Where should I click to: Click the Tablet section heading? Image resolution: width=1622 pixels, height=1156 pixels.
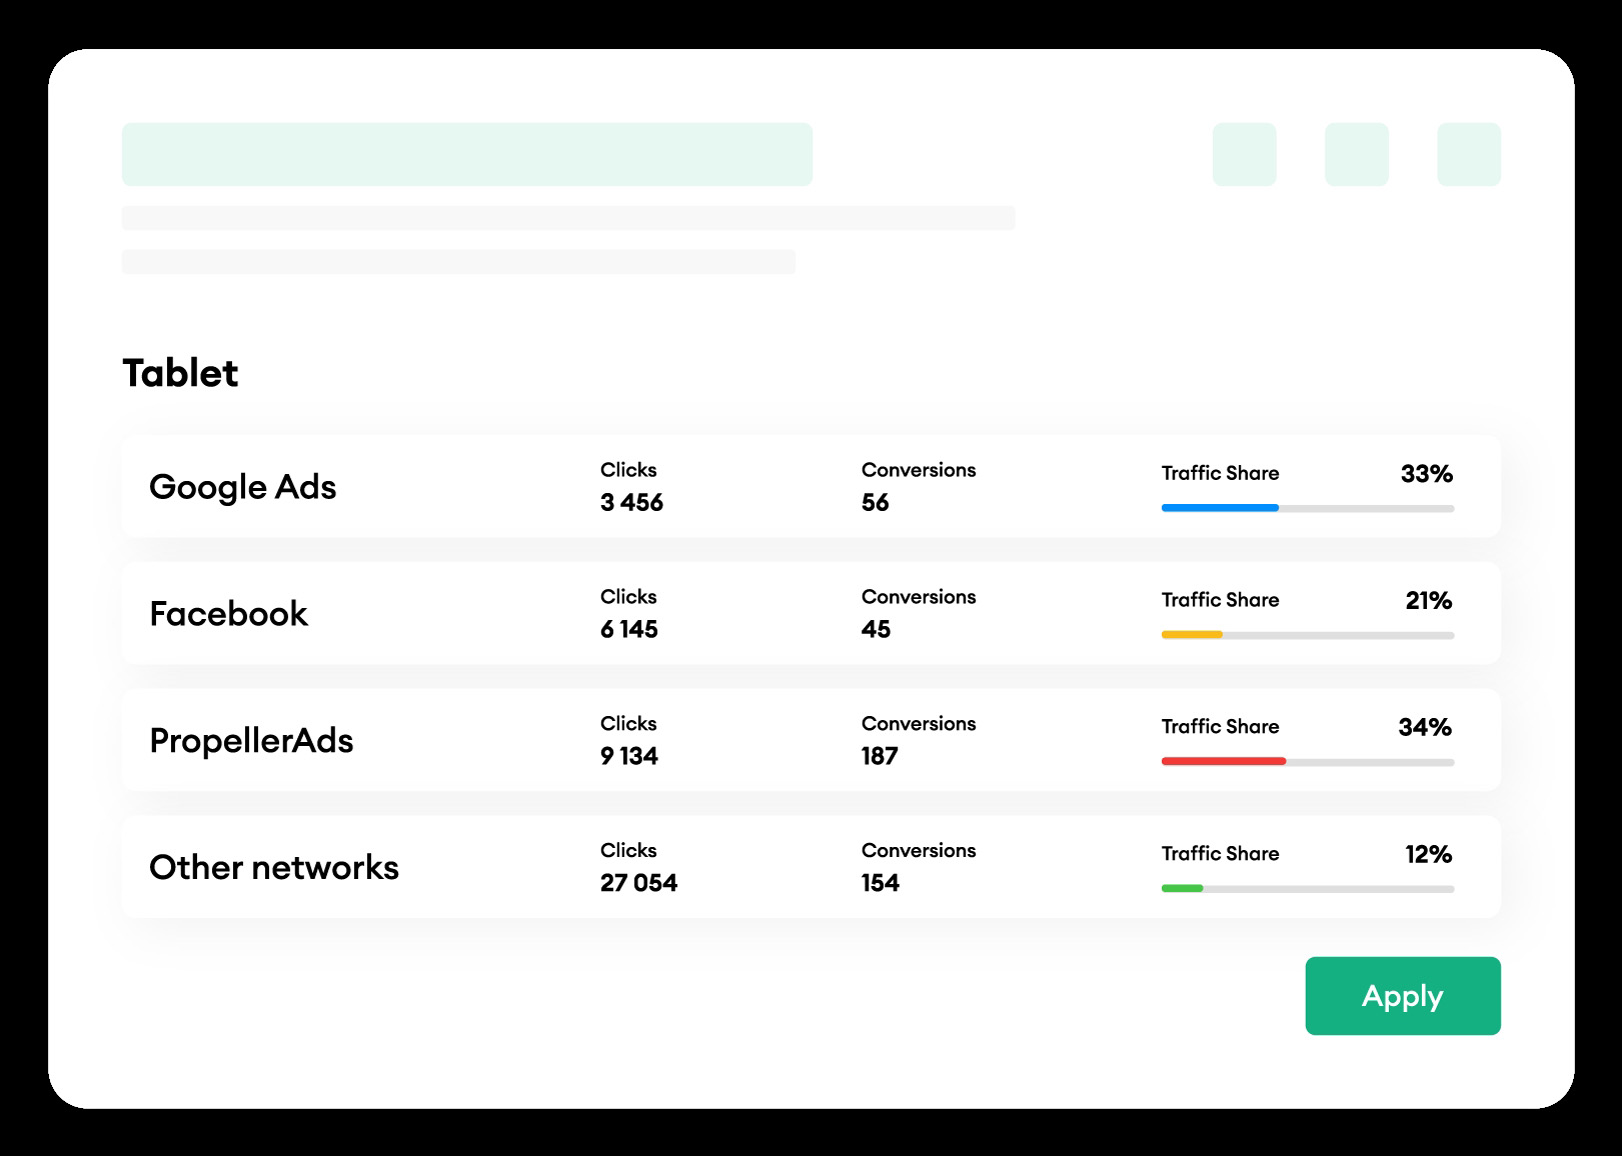pos(180,373)
